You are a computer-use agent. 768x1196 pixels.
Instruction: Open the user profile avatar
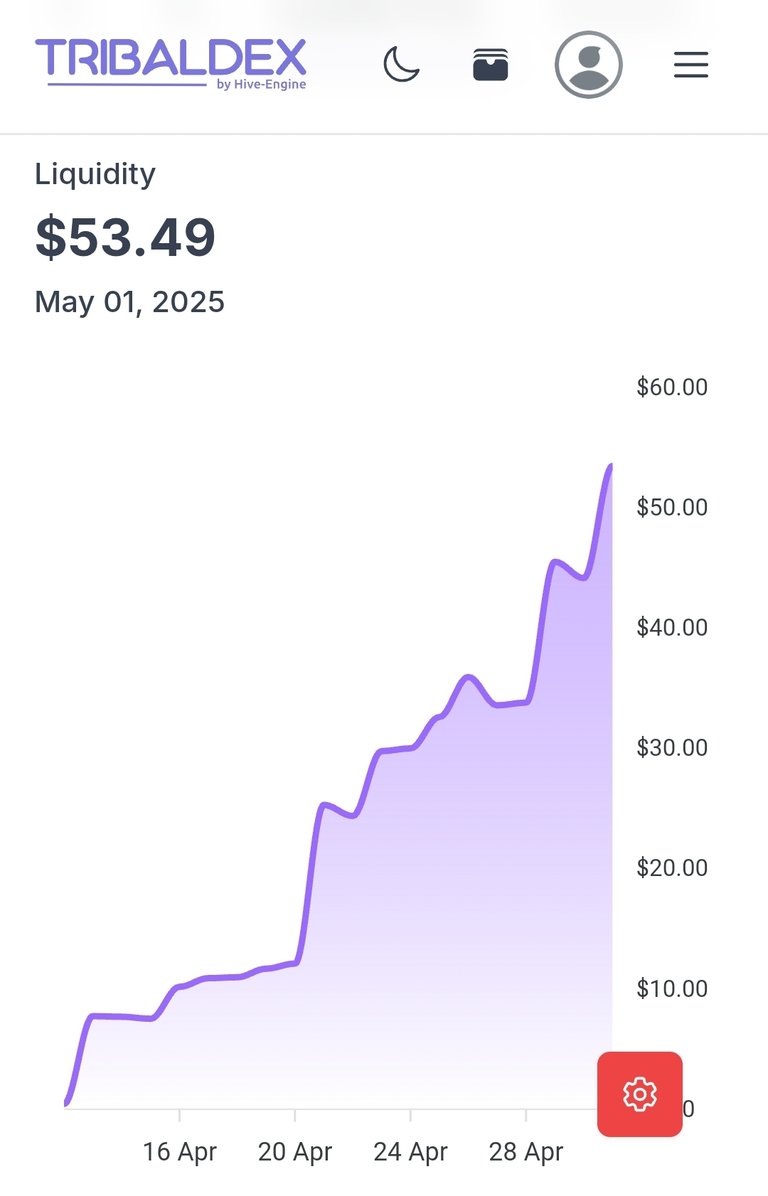tap(588, 65)
